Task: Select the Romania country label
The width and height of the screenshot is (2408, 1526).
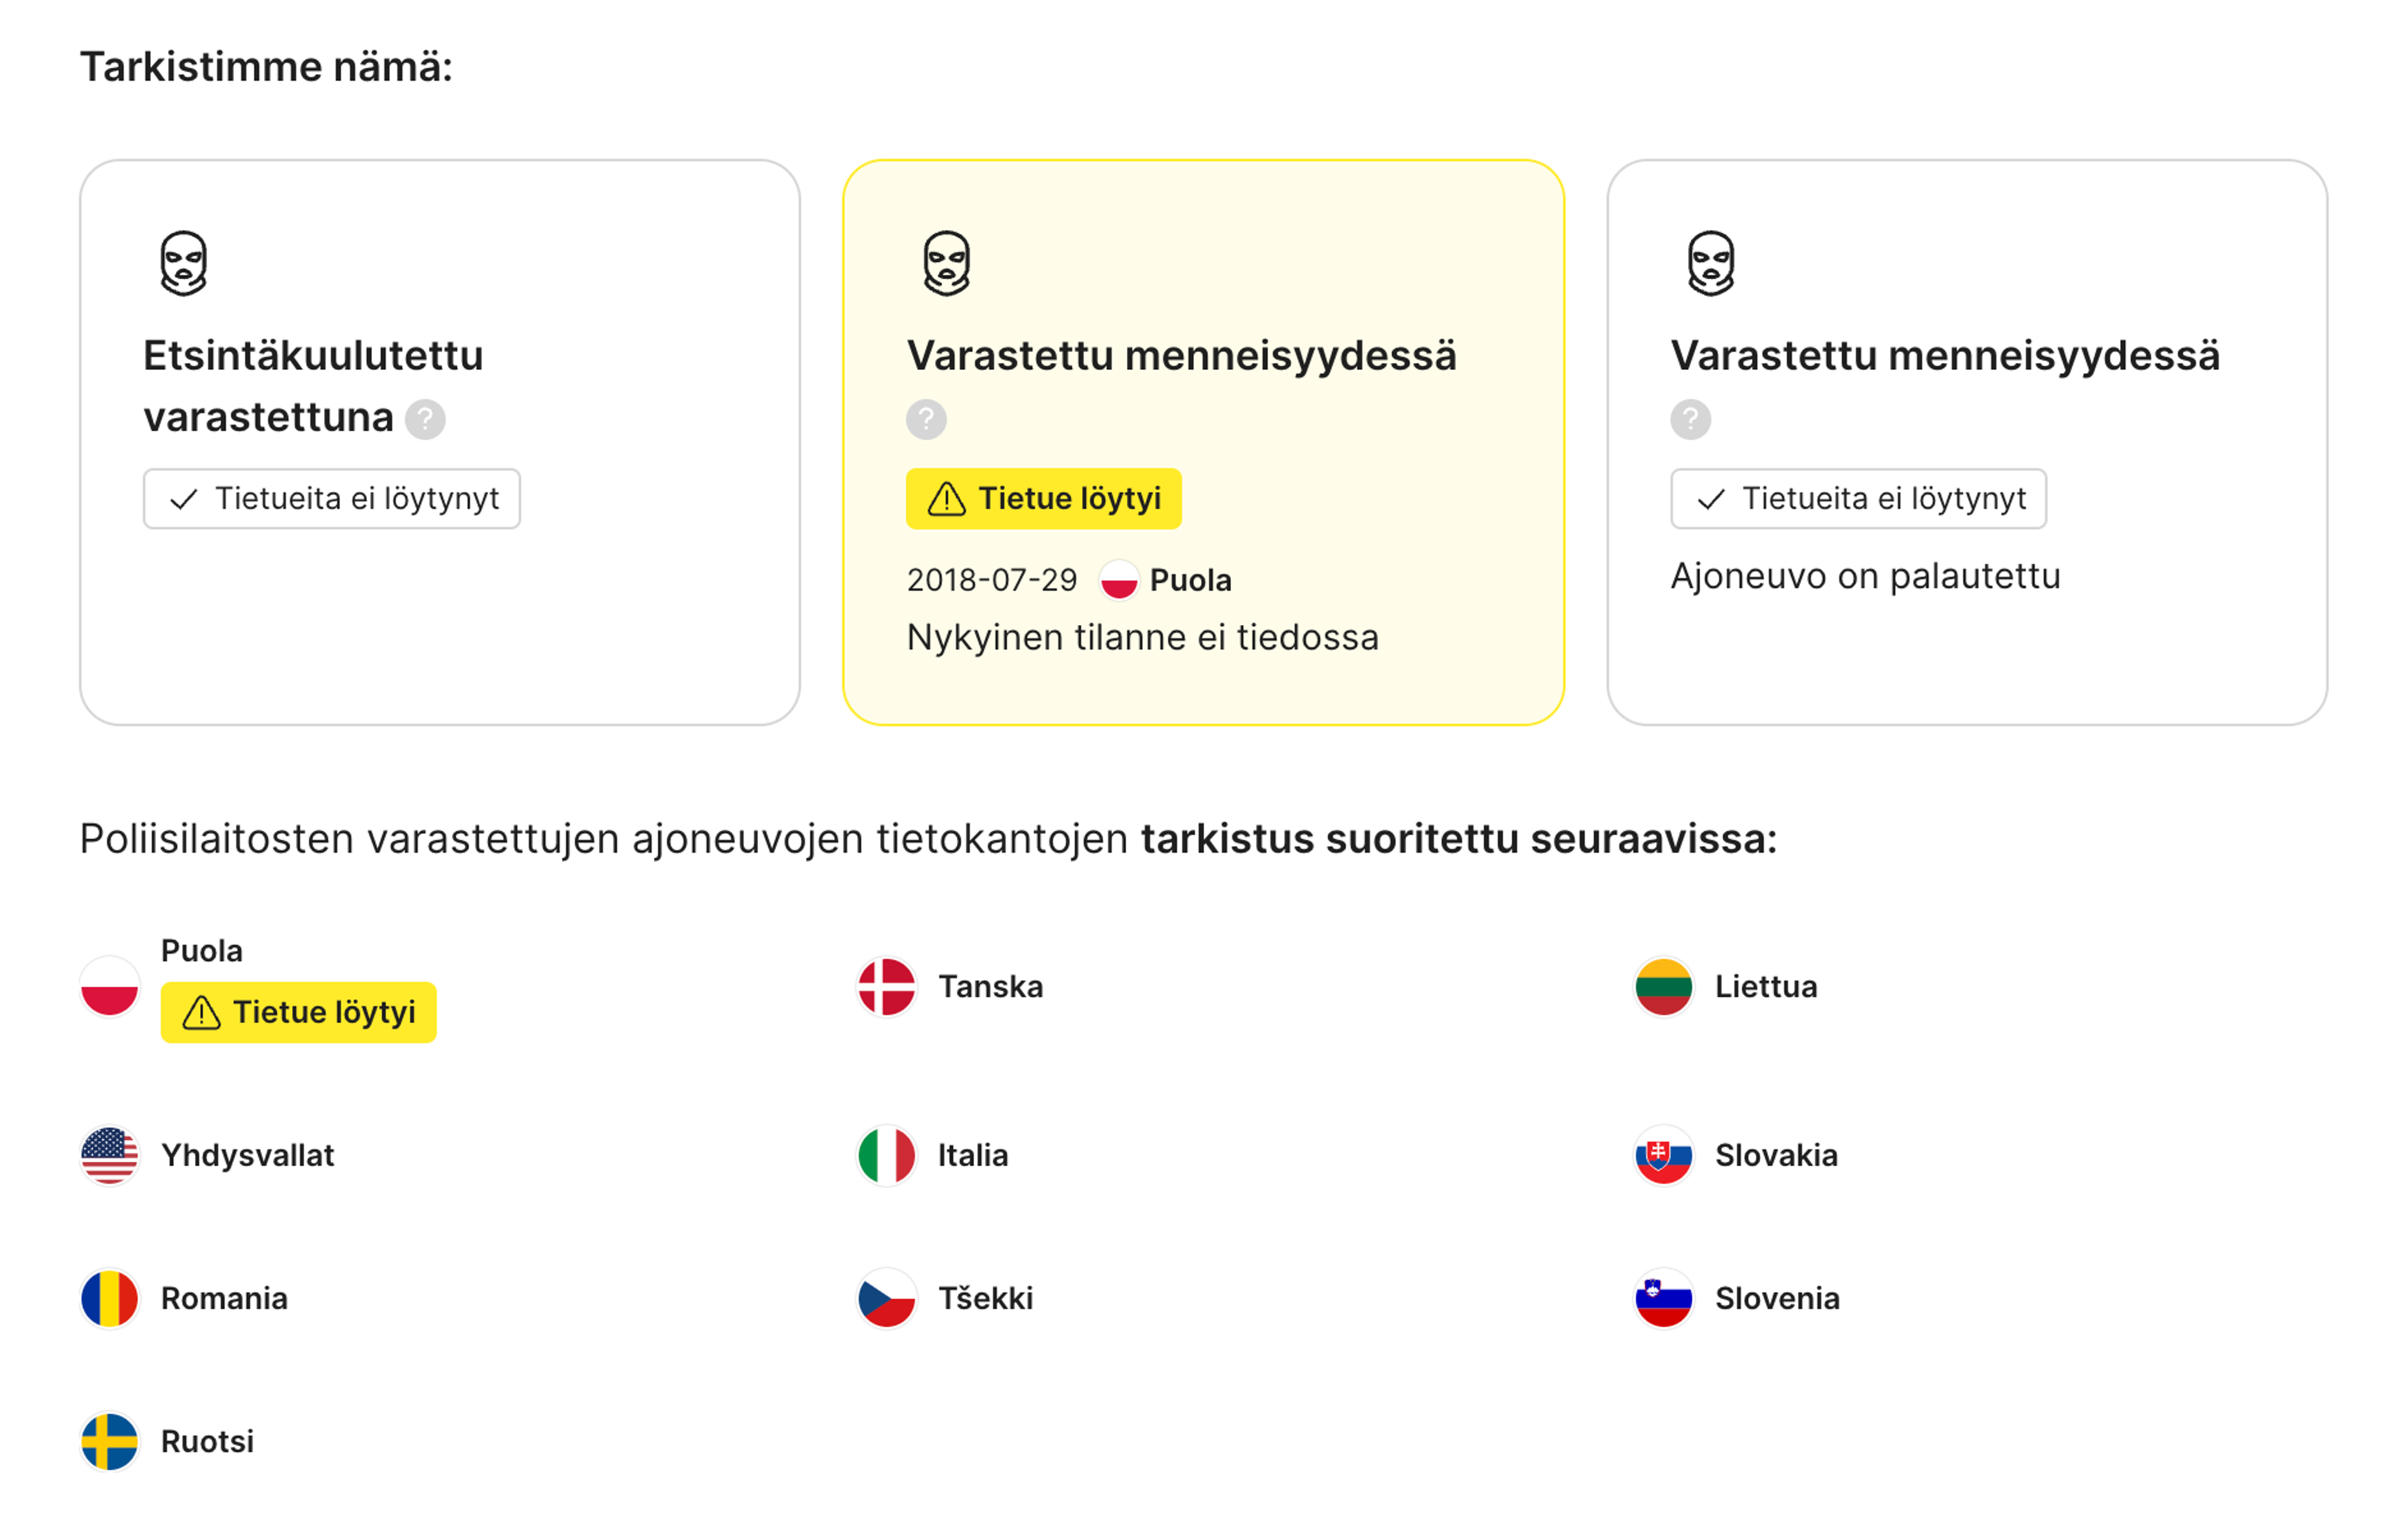Action: click(x=224, y=1299)
